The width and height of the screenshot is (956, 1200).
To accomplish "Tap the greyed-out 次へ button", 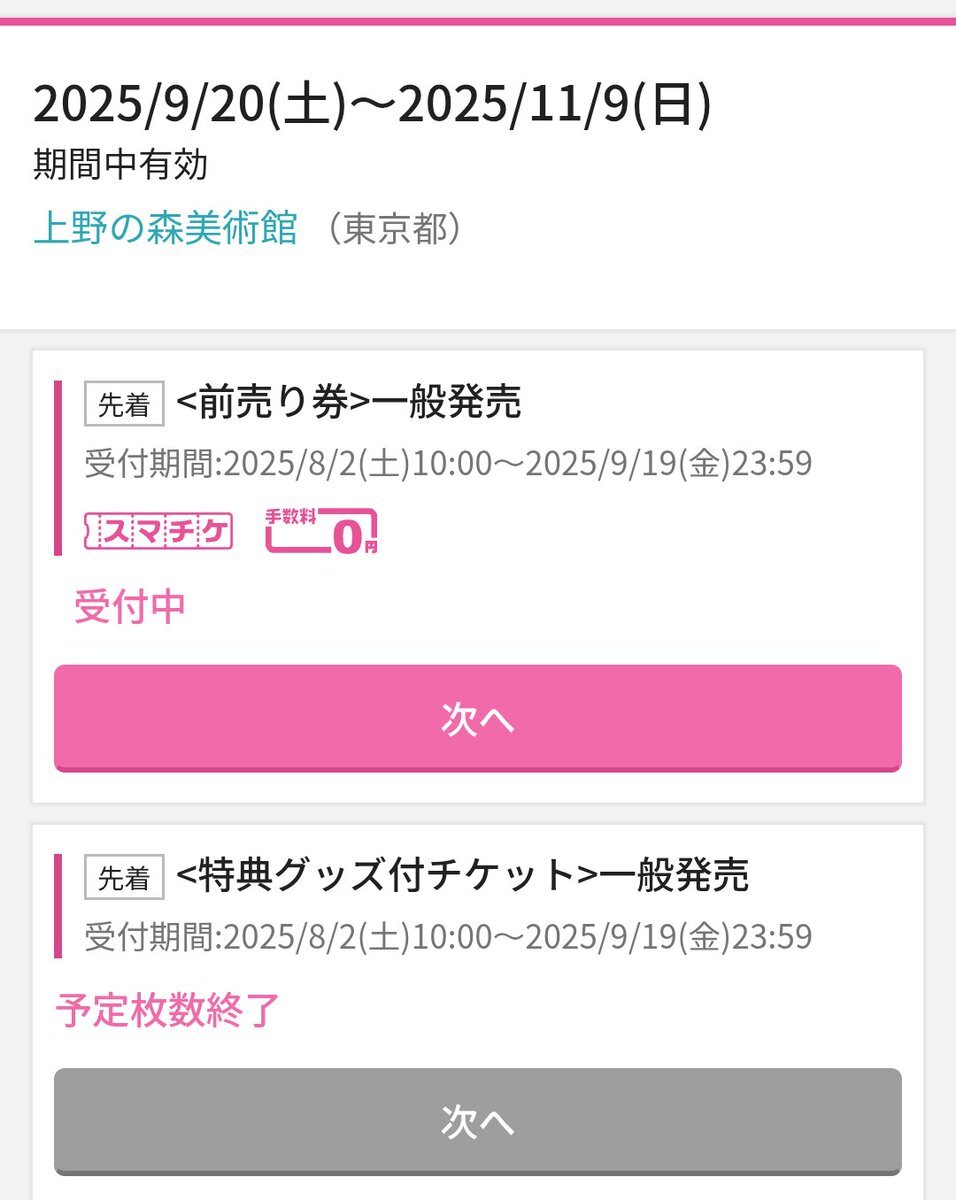I will click(x=478, y=1122).
